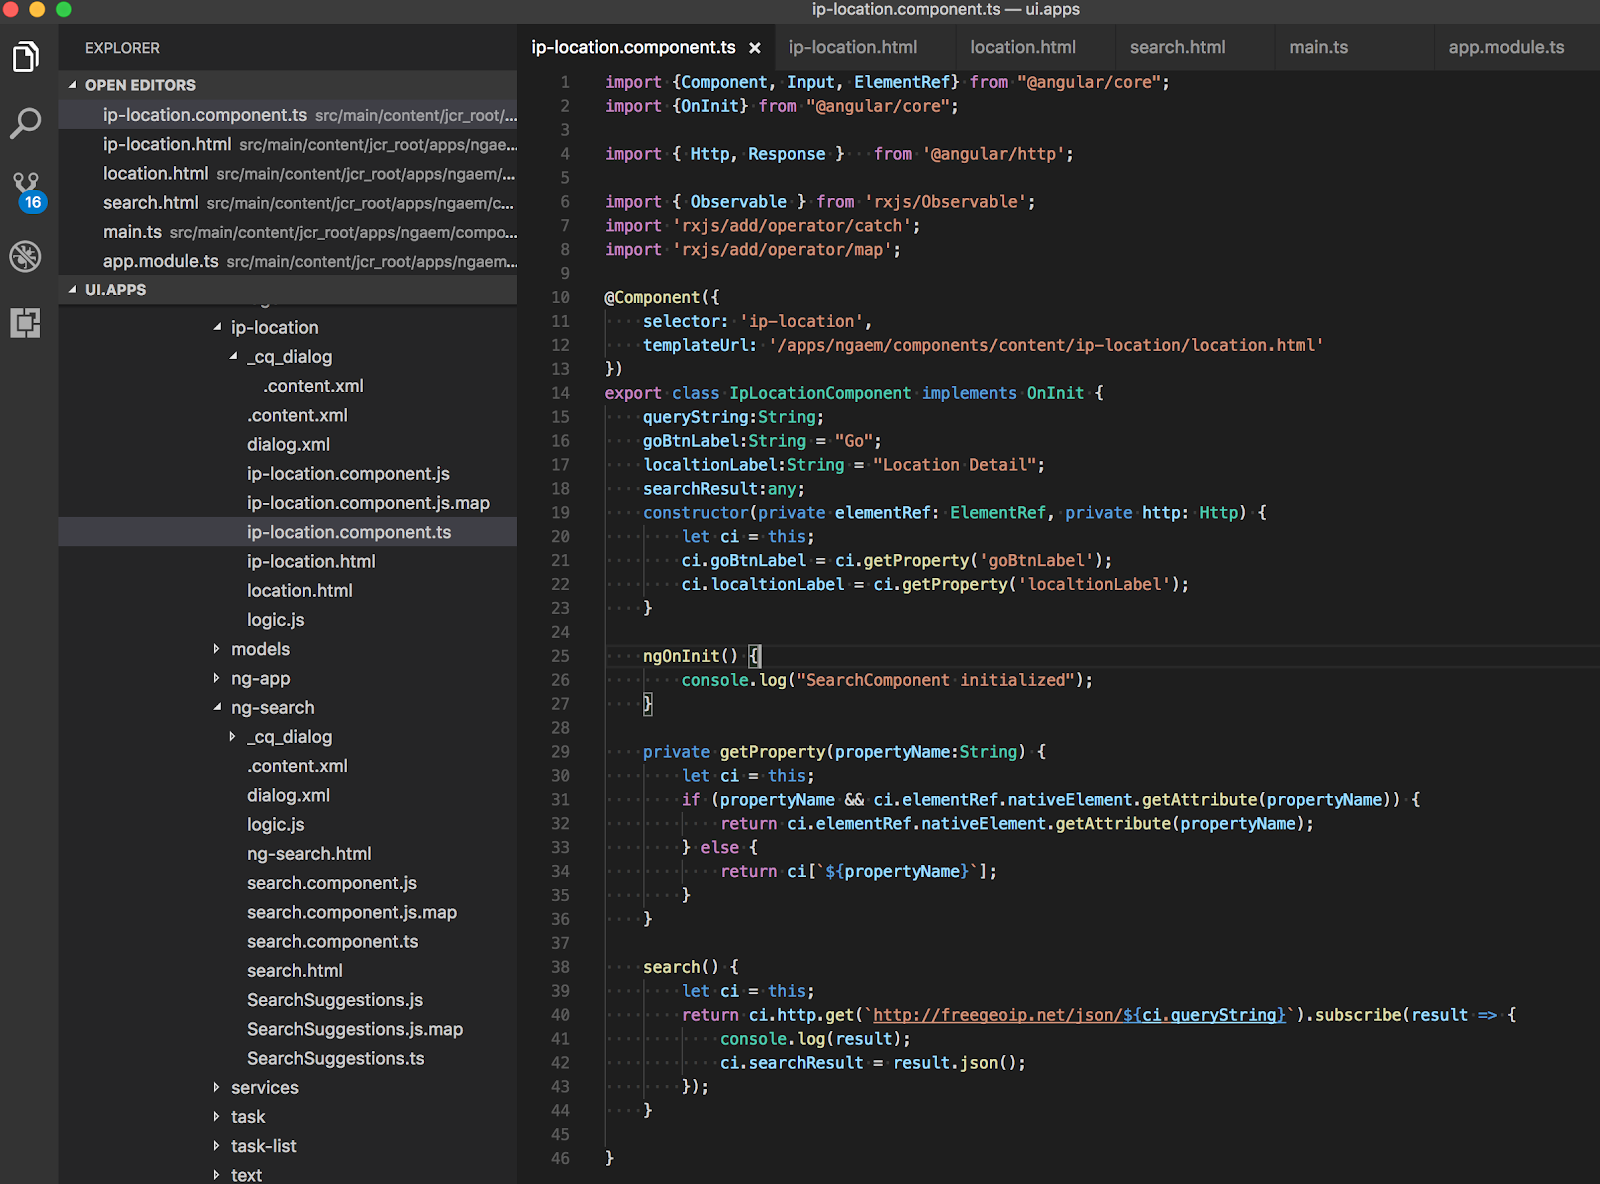Switch to the search.html tab
The width and height of the screenshot is (1600, 1184).
coord(1177,47)
